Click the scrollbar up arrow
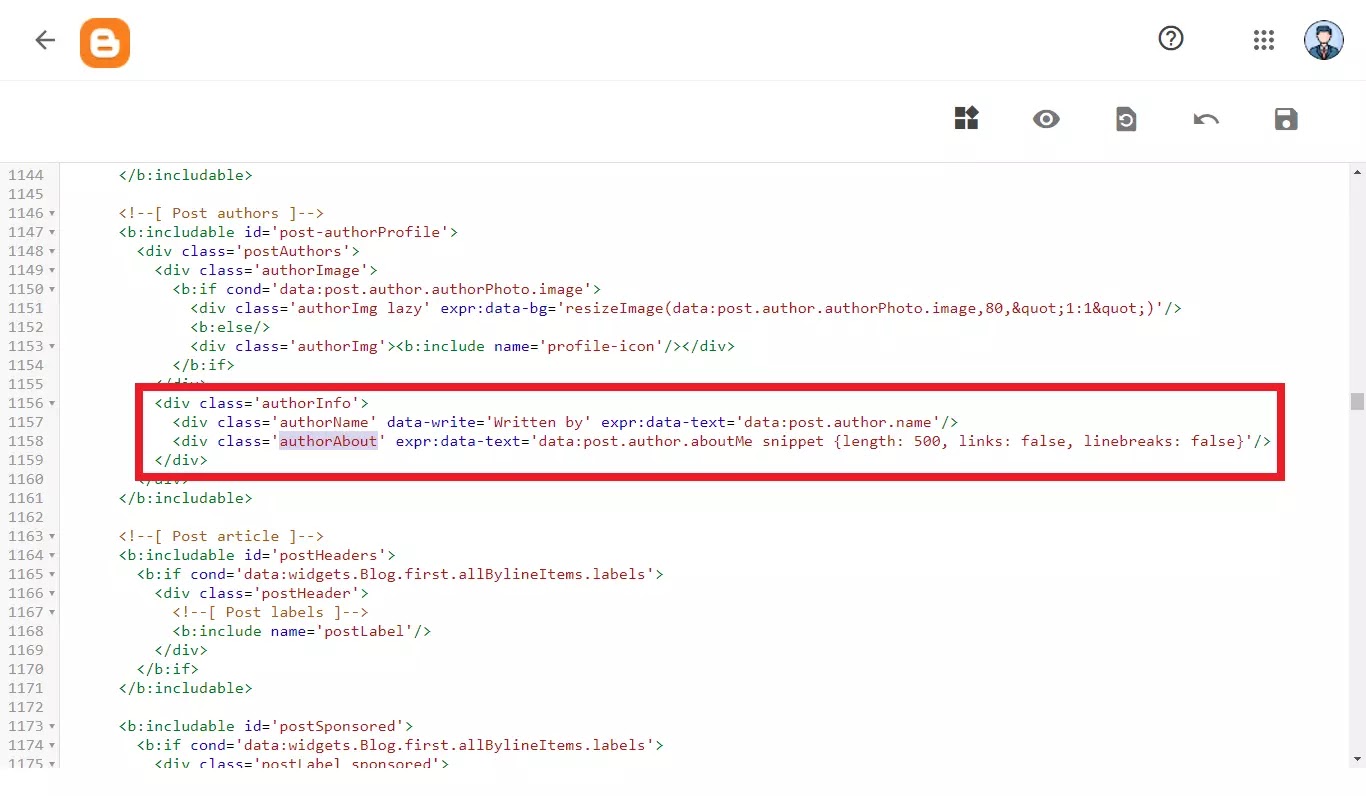 [1357, 172]
